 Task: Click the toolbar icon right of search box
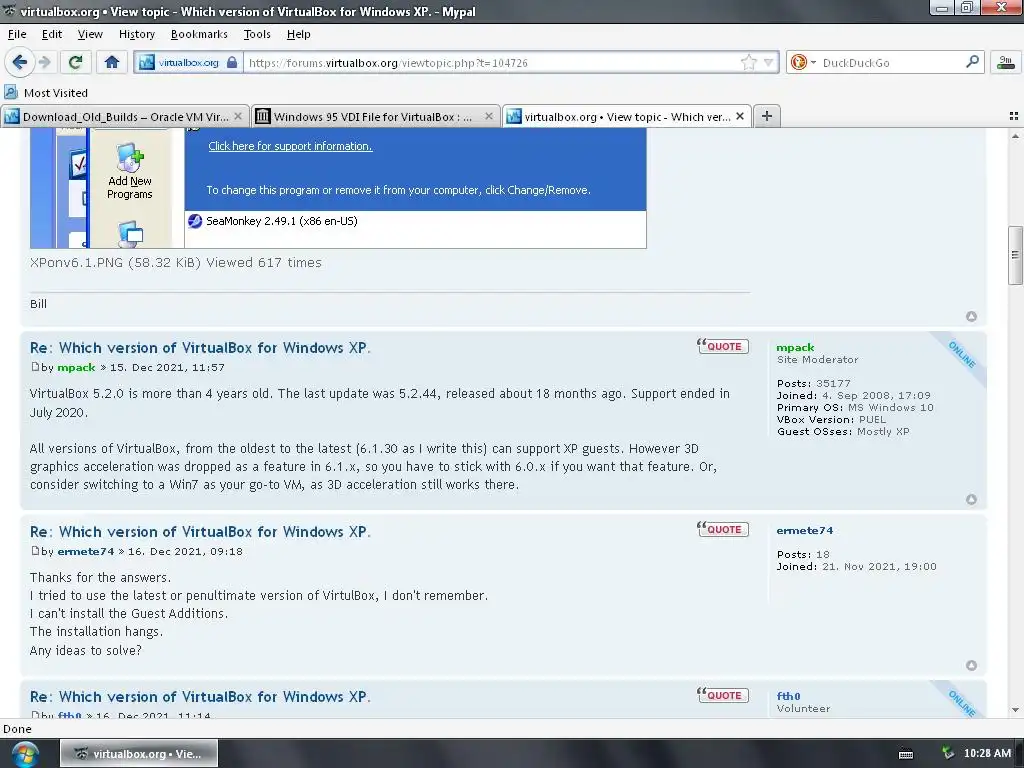(x=1006, y=63)
